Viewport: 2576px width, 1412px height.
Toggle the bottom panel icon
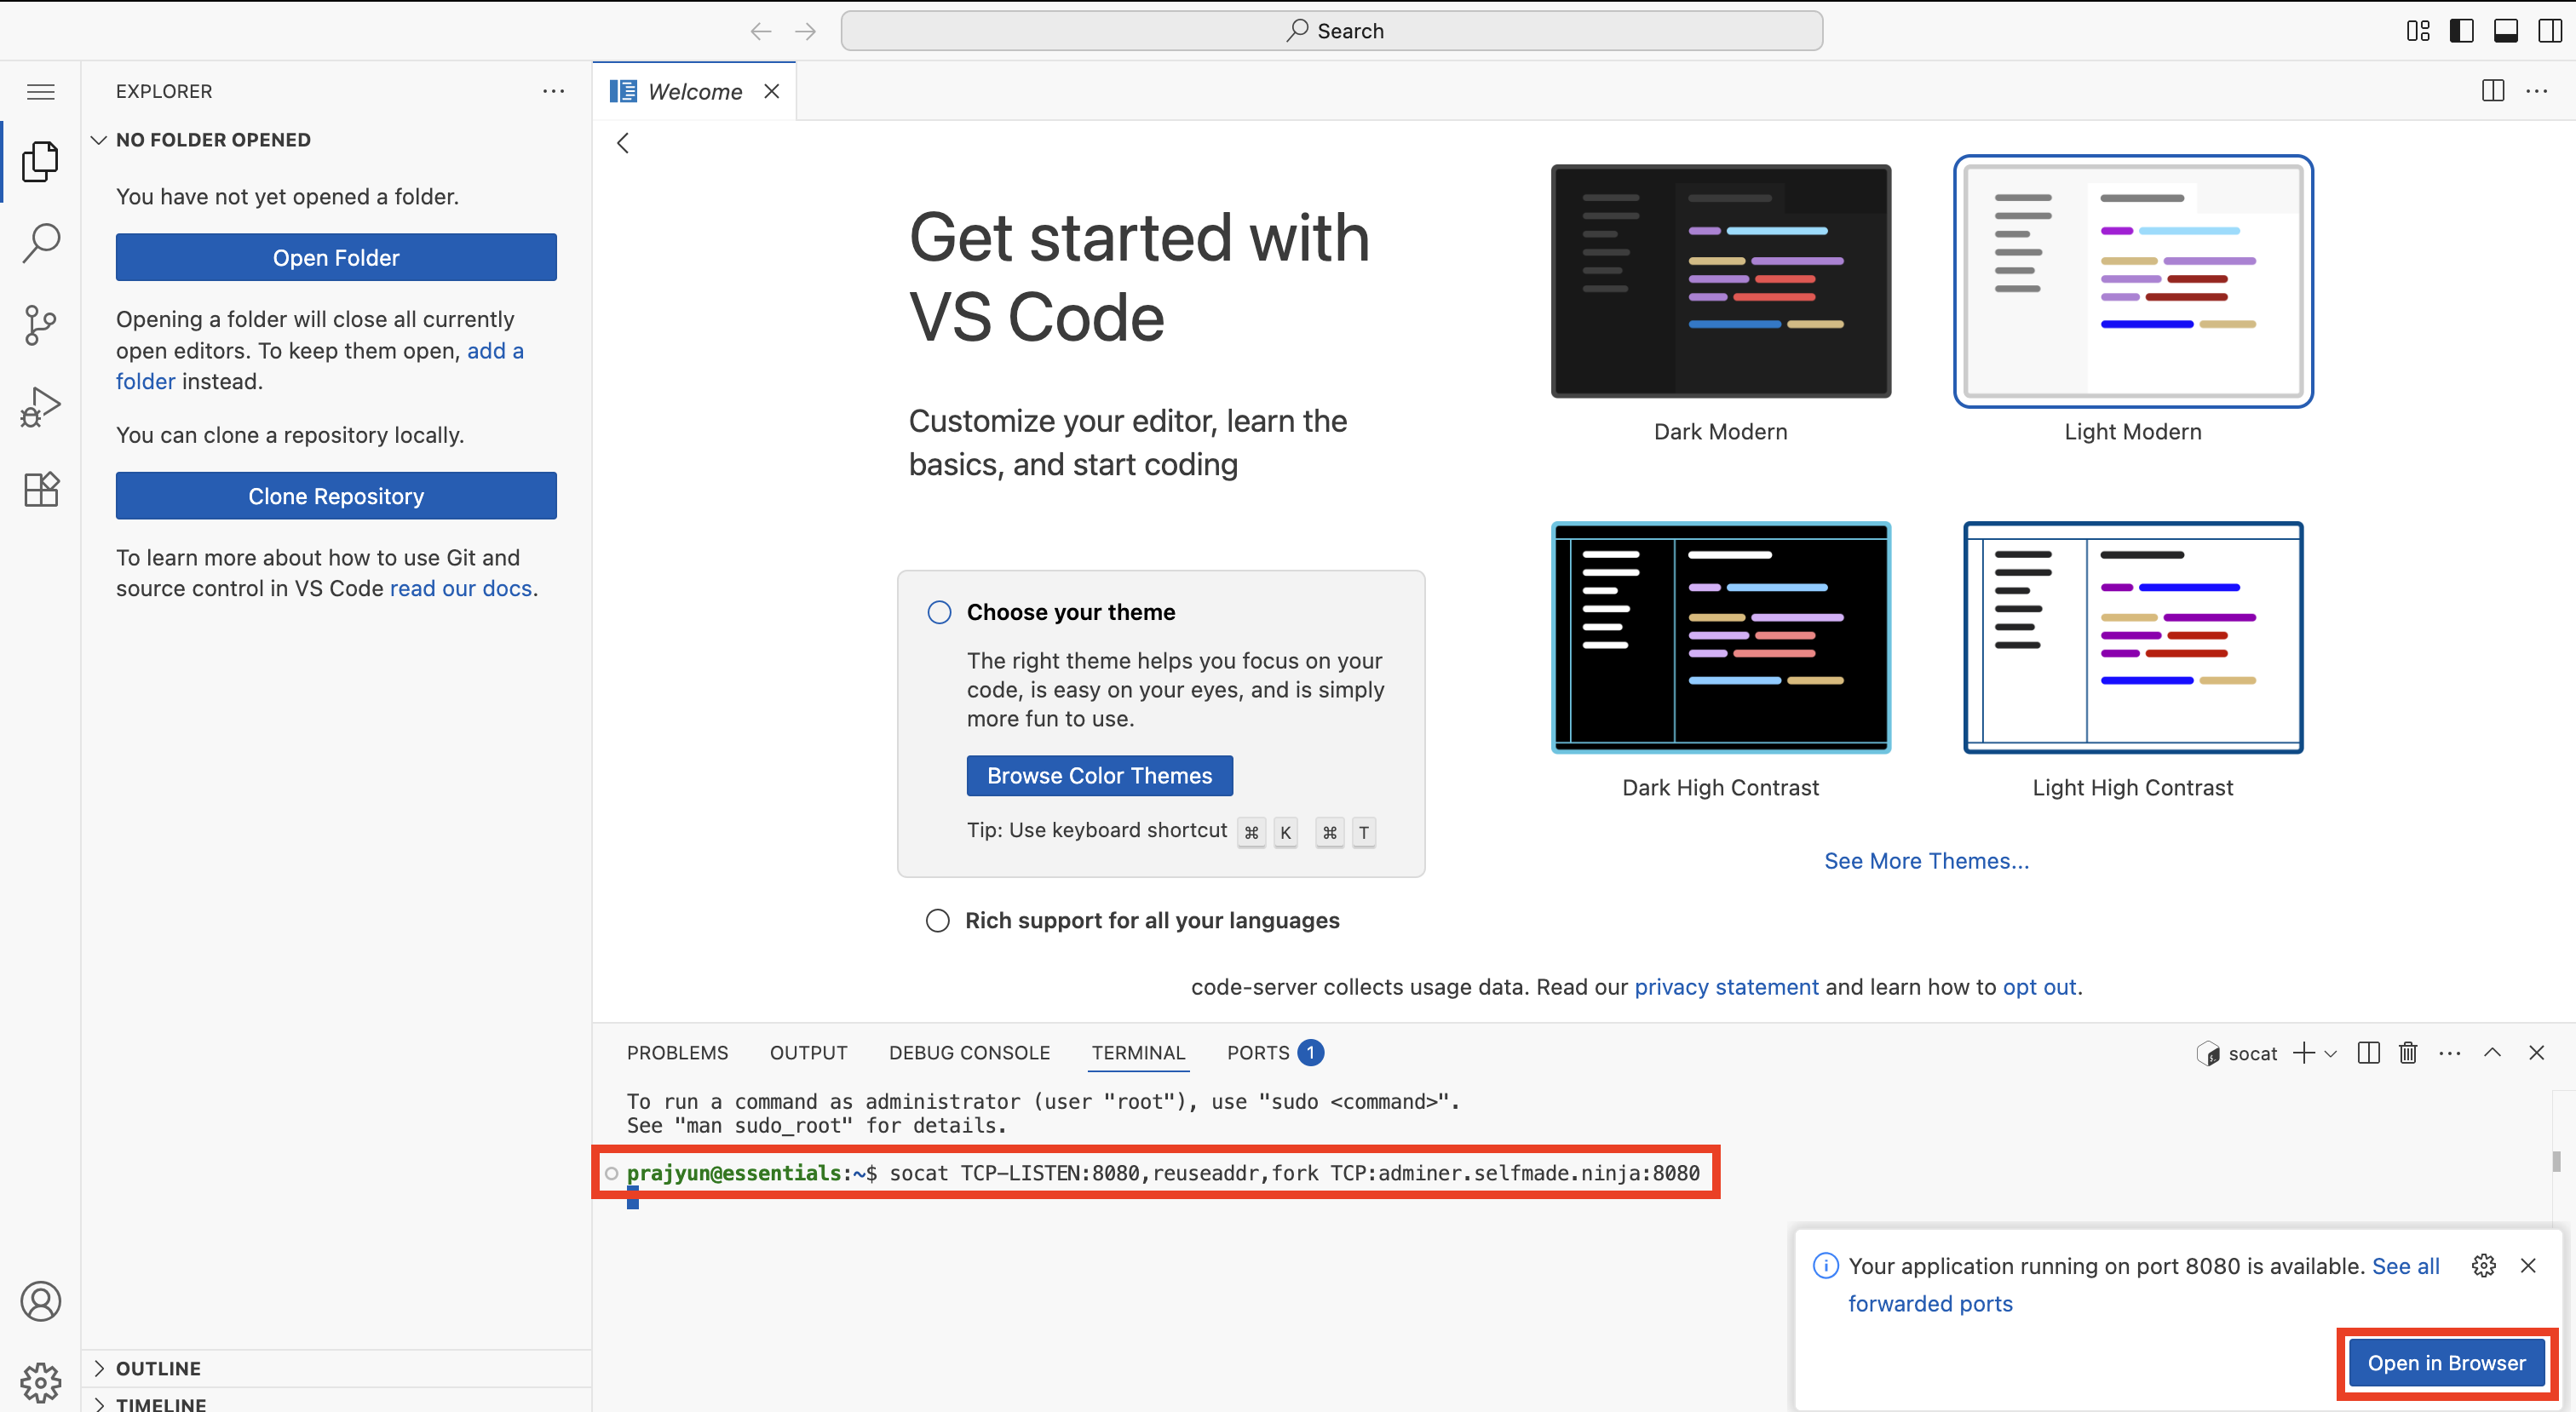coord(2506,31)
